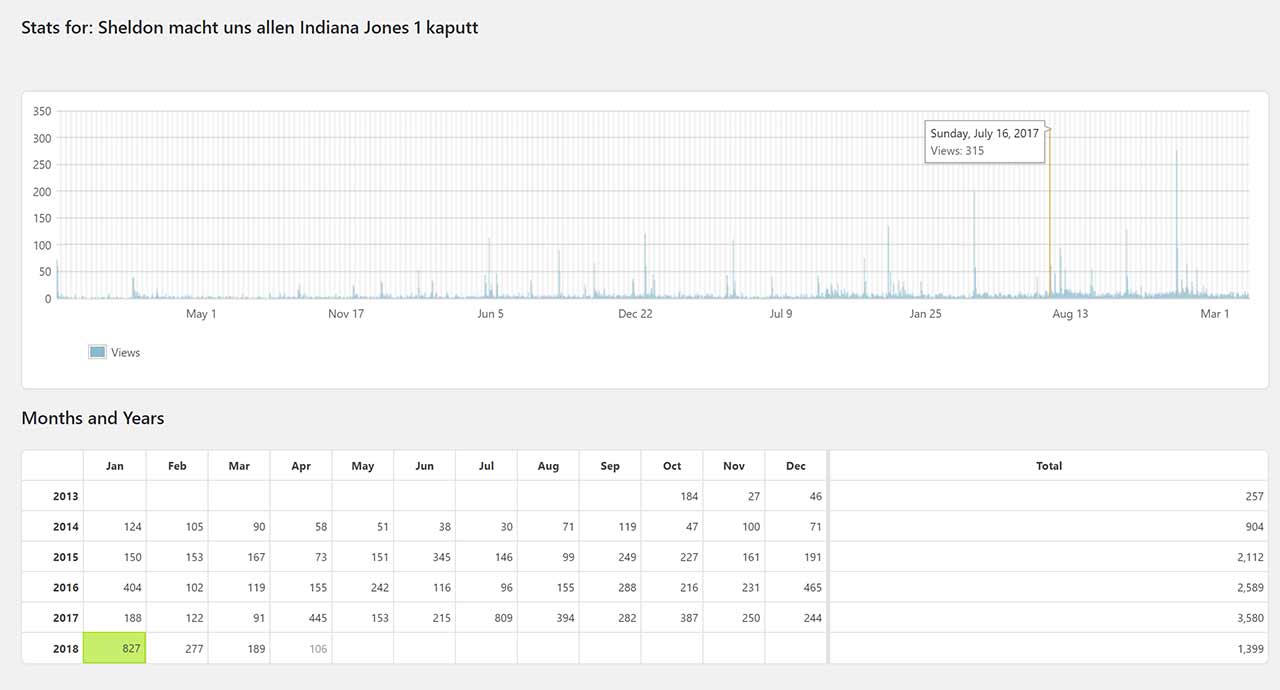Image resolution: width=1280 pixels, height=690 pixels.
Task: Click the 124 cell for January 2014
Action: [x=115, y=527]
